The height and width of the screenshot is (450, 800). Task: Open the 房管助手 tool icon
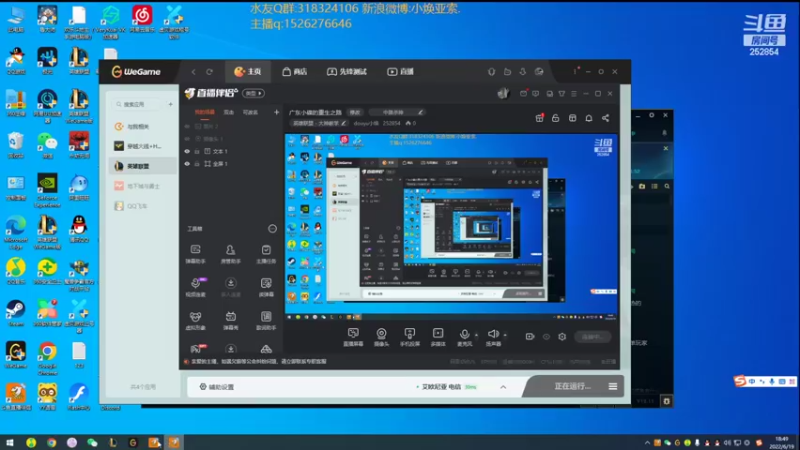231,254
